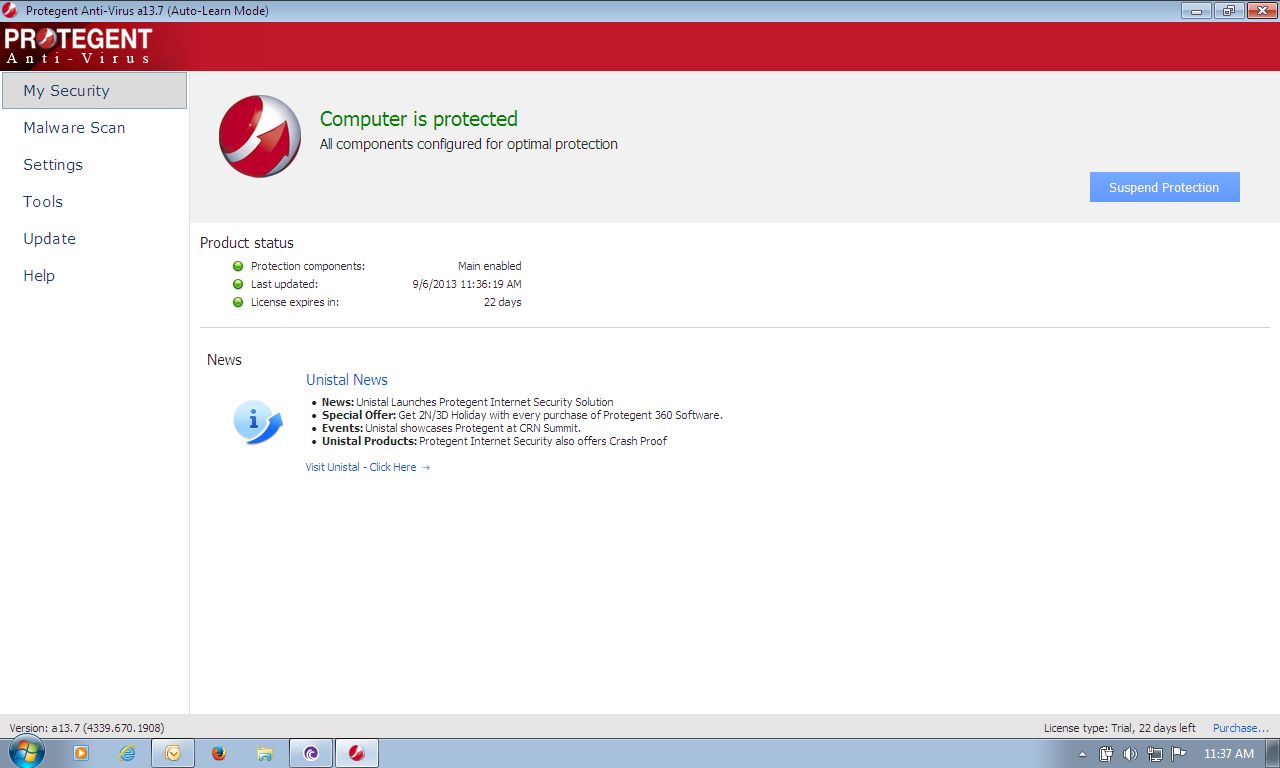Screen dimensions: 1280x768
Task: Click the power plug tray icon
Action: 1106,754
